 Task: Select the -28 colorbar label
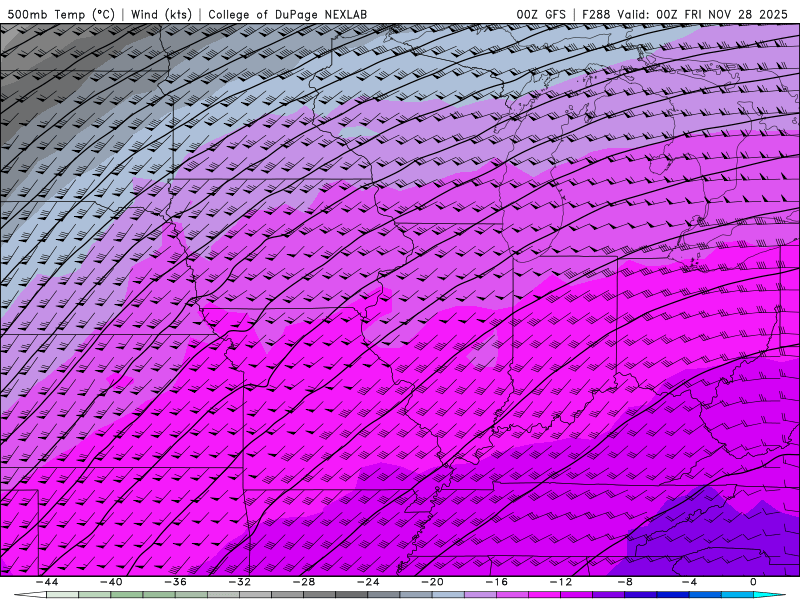[x=304, y=582]
